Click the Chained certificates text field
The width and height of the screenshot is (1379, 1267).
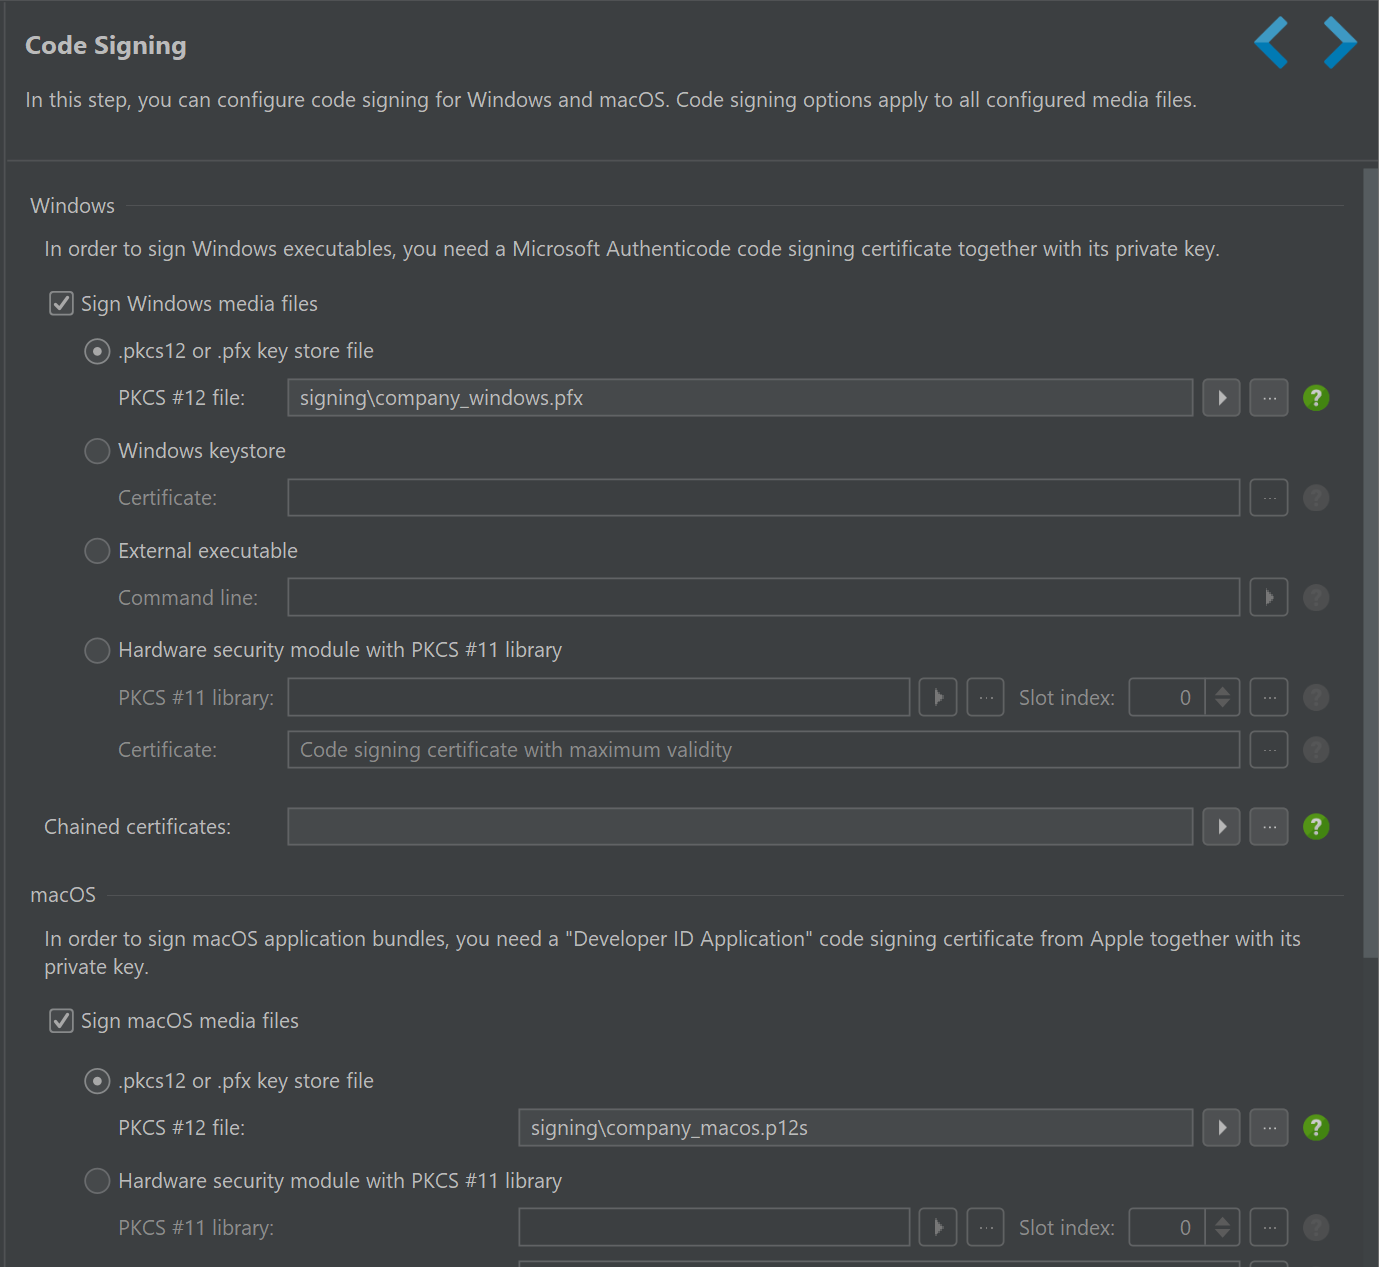tap(739, 827)
